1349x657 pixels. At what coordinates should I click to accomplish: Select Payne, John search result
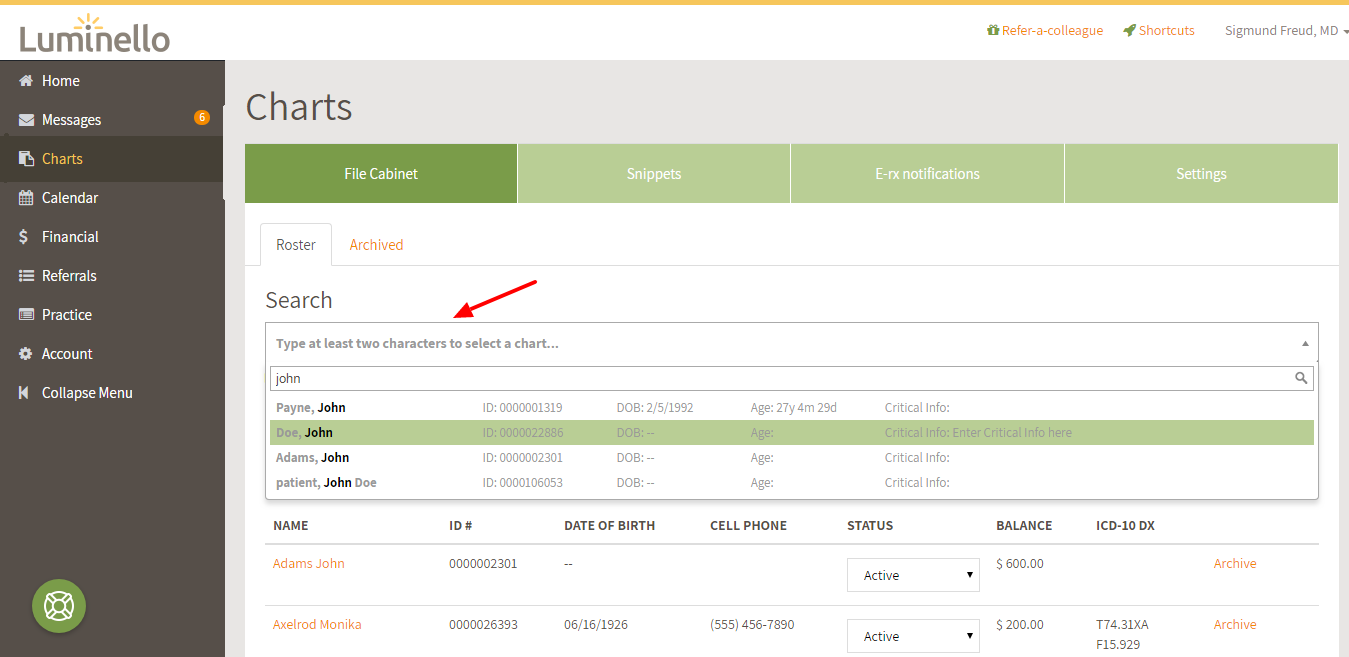pyautogui.click(x=792, y=407)
